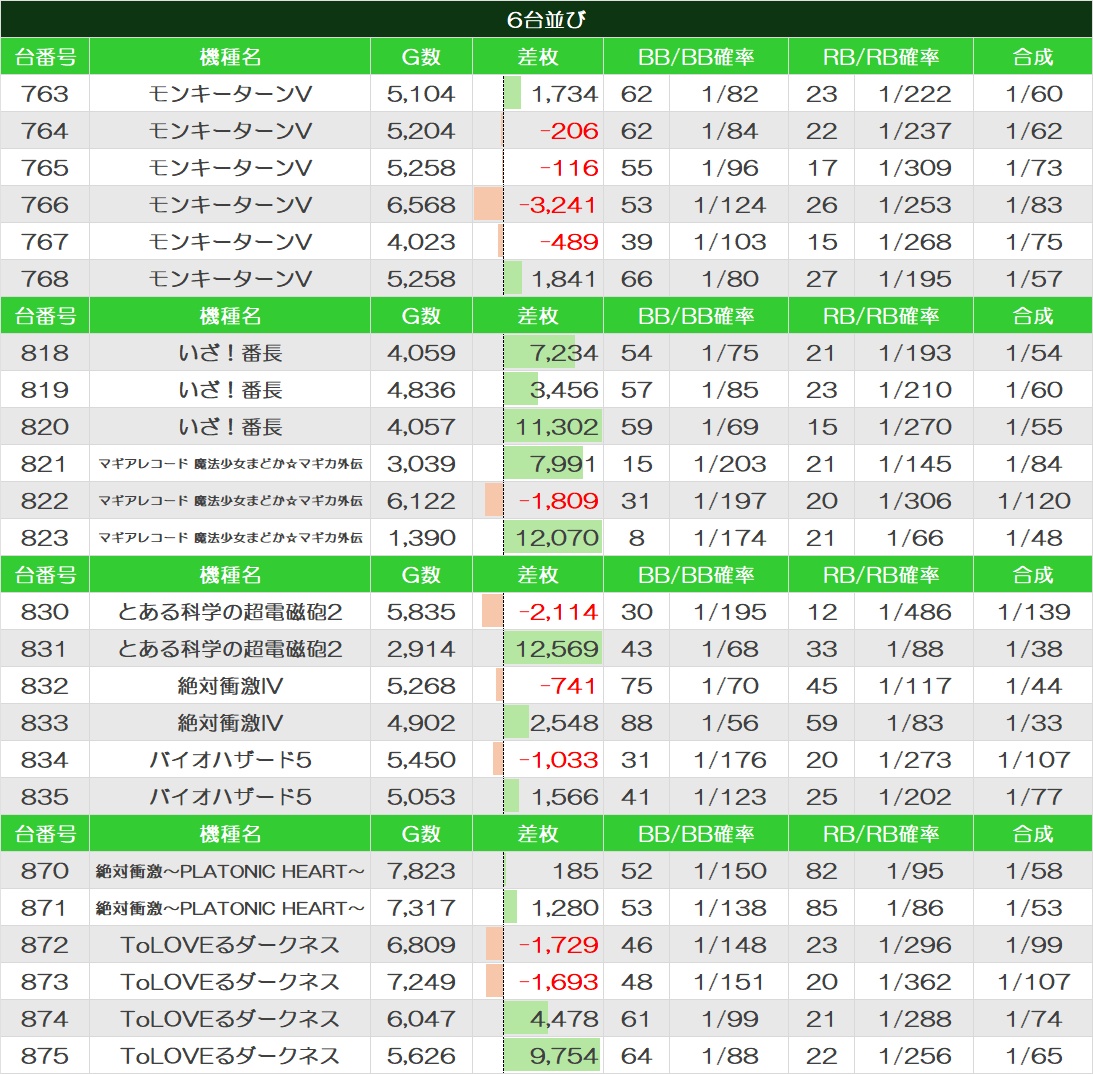The image size is (1093, 1074).
Task: Click G数 value 7,823 in row 870
Action: pos(421,870)
